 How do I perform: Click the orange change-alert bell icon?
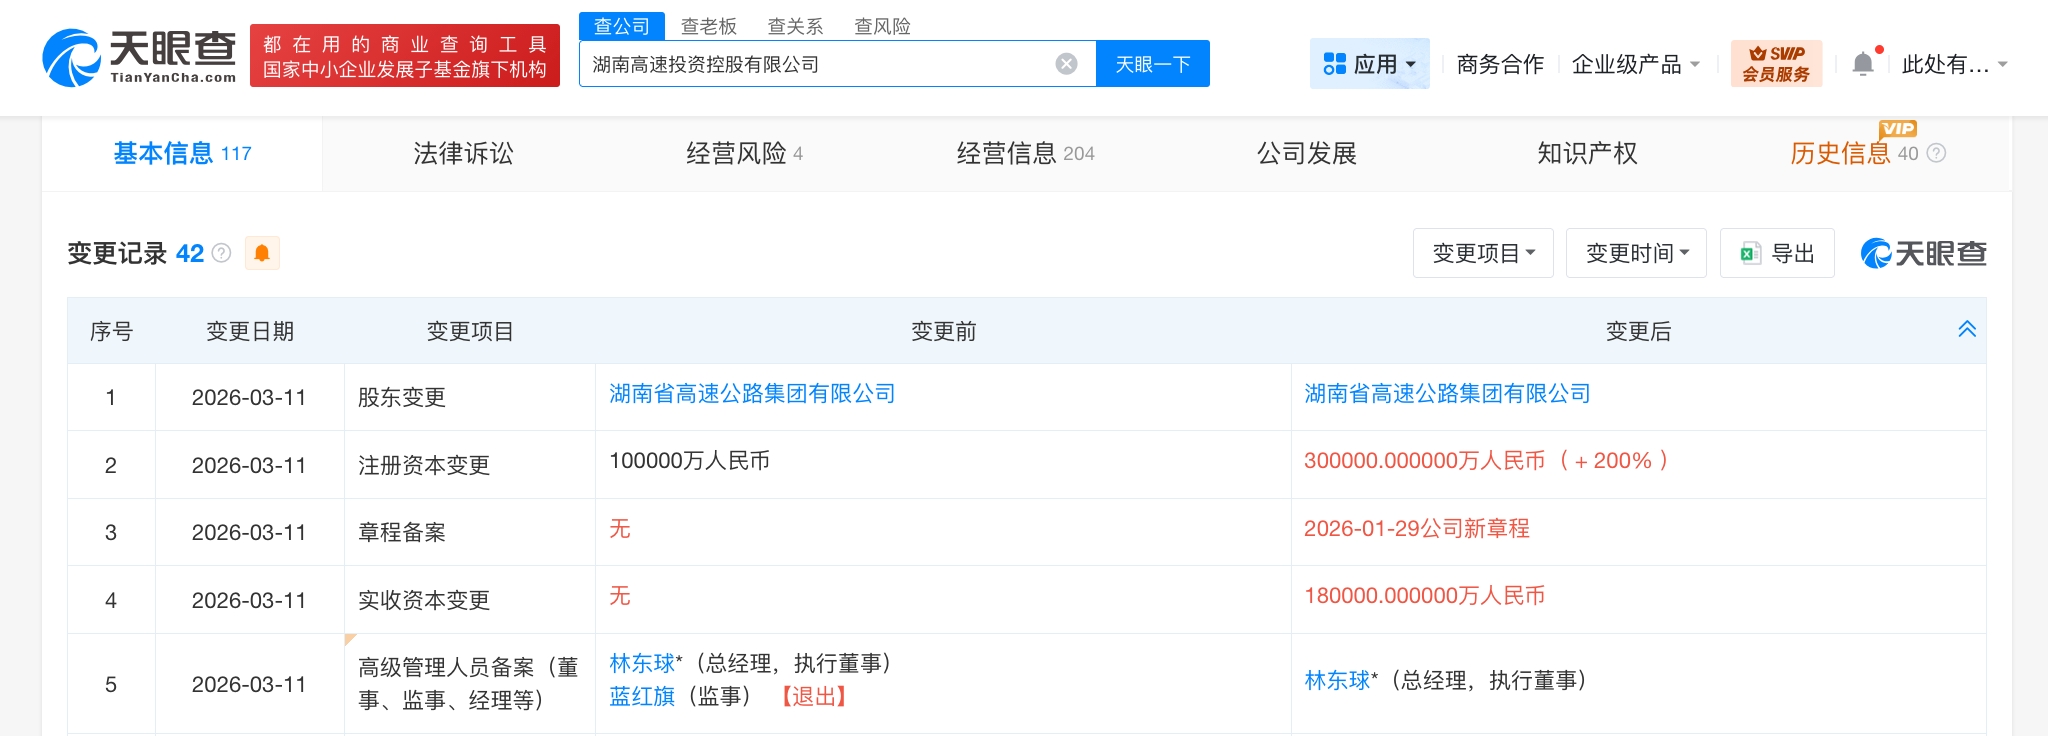(x=262, y=254)
